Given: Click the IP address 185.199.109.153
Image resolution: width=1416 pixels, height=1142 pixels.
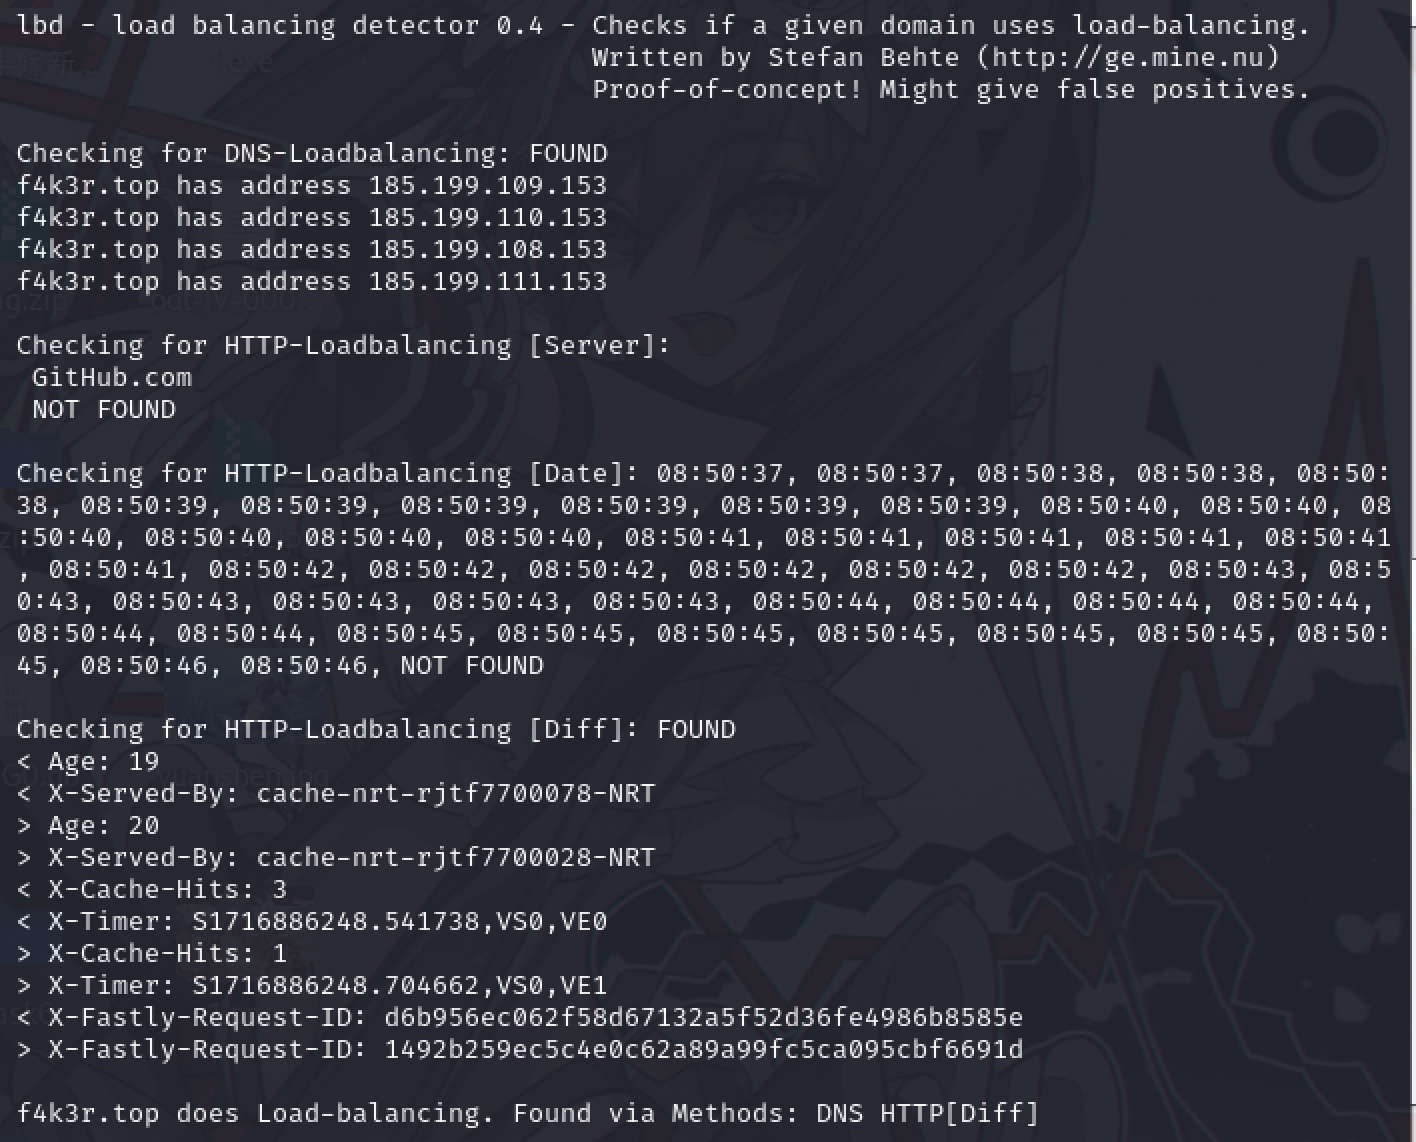Looking at the screenshot, I should click(488, 185).
